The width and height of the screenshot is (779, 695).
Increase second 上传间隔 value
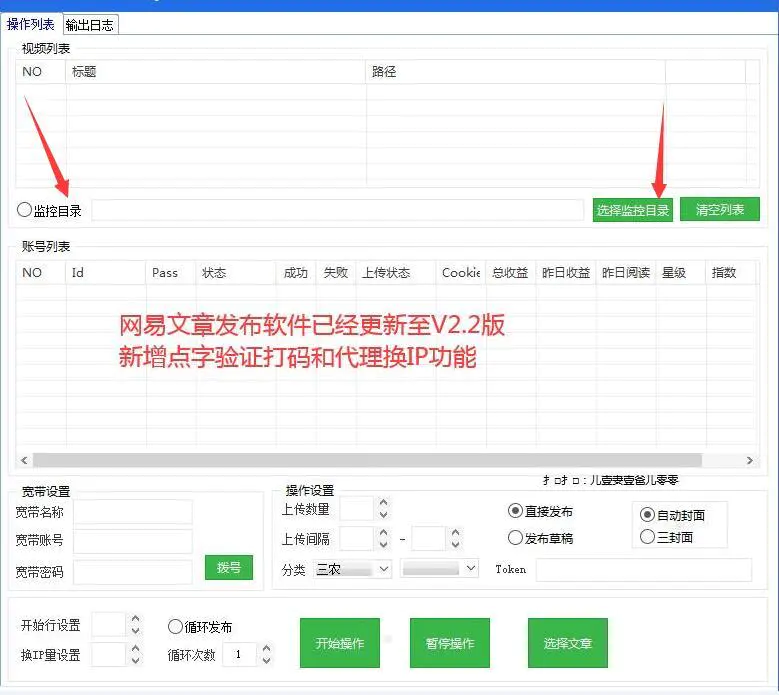(456, 533)
